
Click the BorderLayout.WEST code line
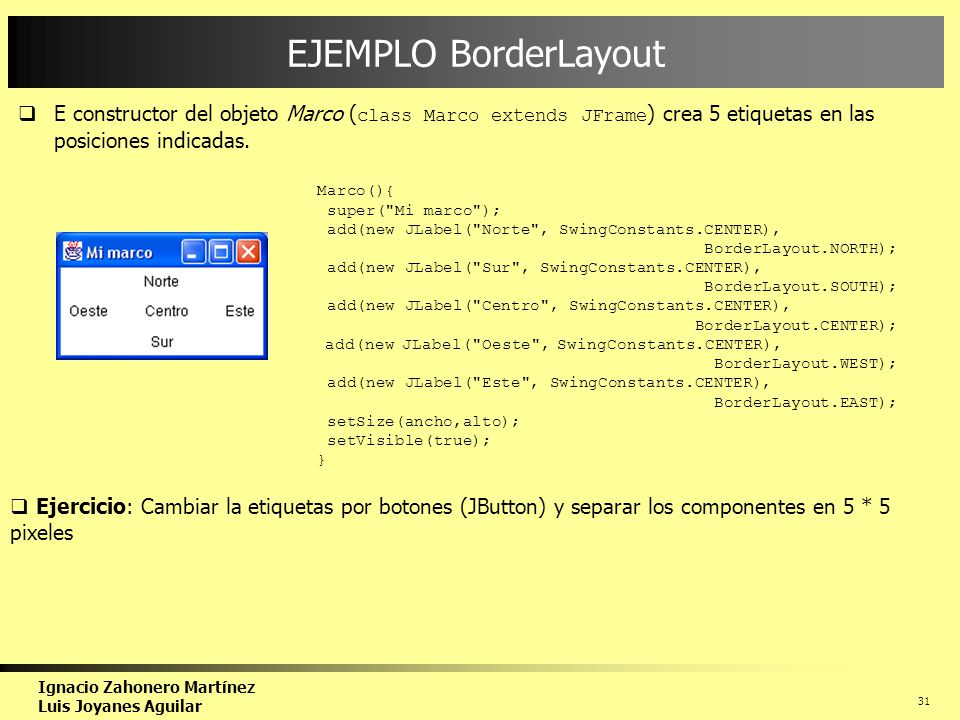tap(805, 364)
